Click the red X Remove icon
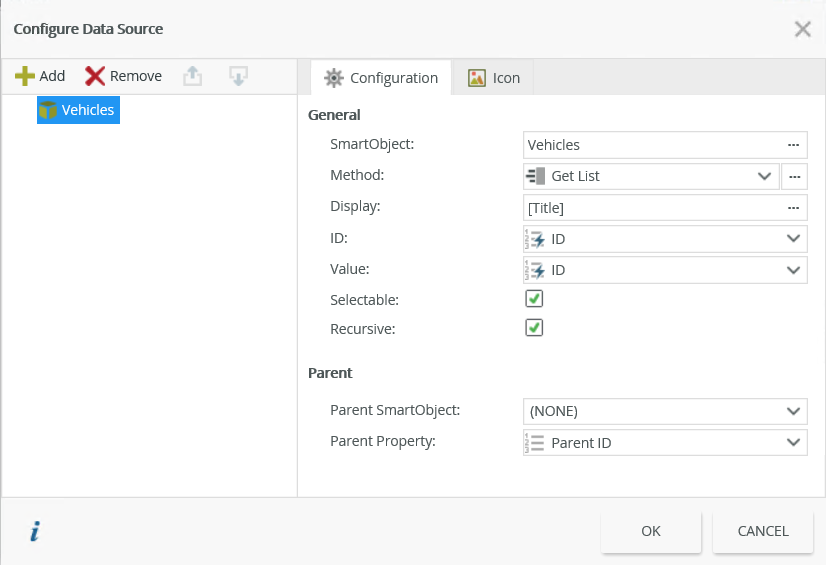The width and height of the screenshot is (826, 565). coord(95,76)
